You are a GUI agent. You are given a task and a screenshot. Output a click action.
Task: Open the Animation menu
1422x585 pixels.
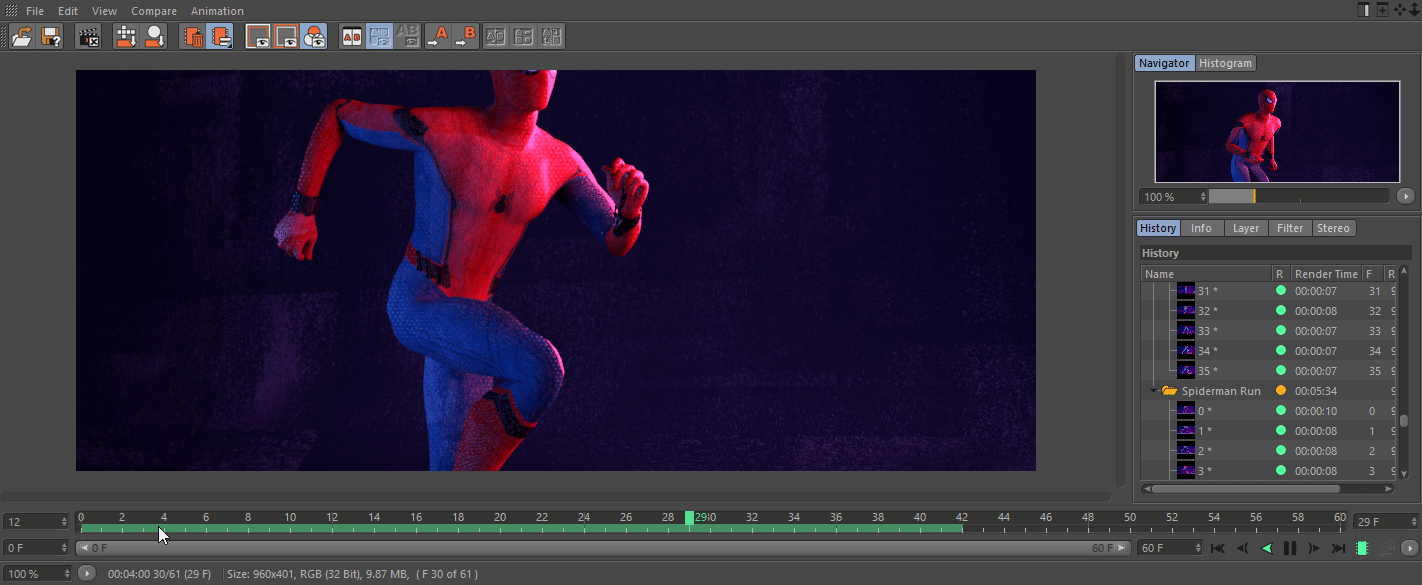[217, 11]
